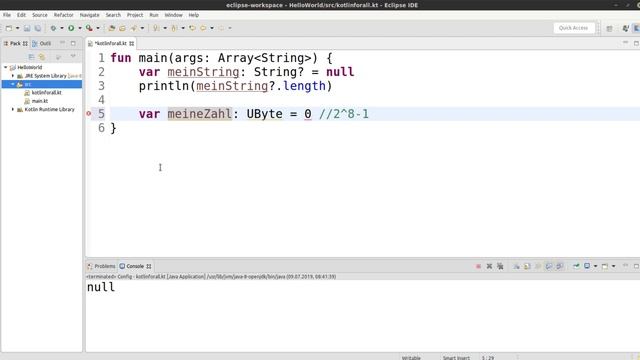The height and width of the screenshot is (360, 640).
Task: Open the Search menu
Action: point(113,15)
